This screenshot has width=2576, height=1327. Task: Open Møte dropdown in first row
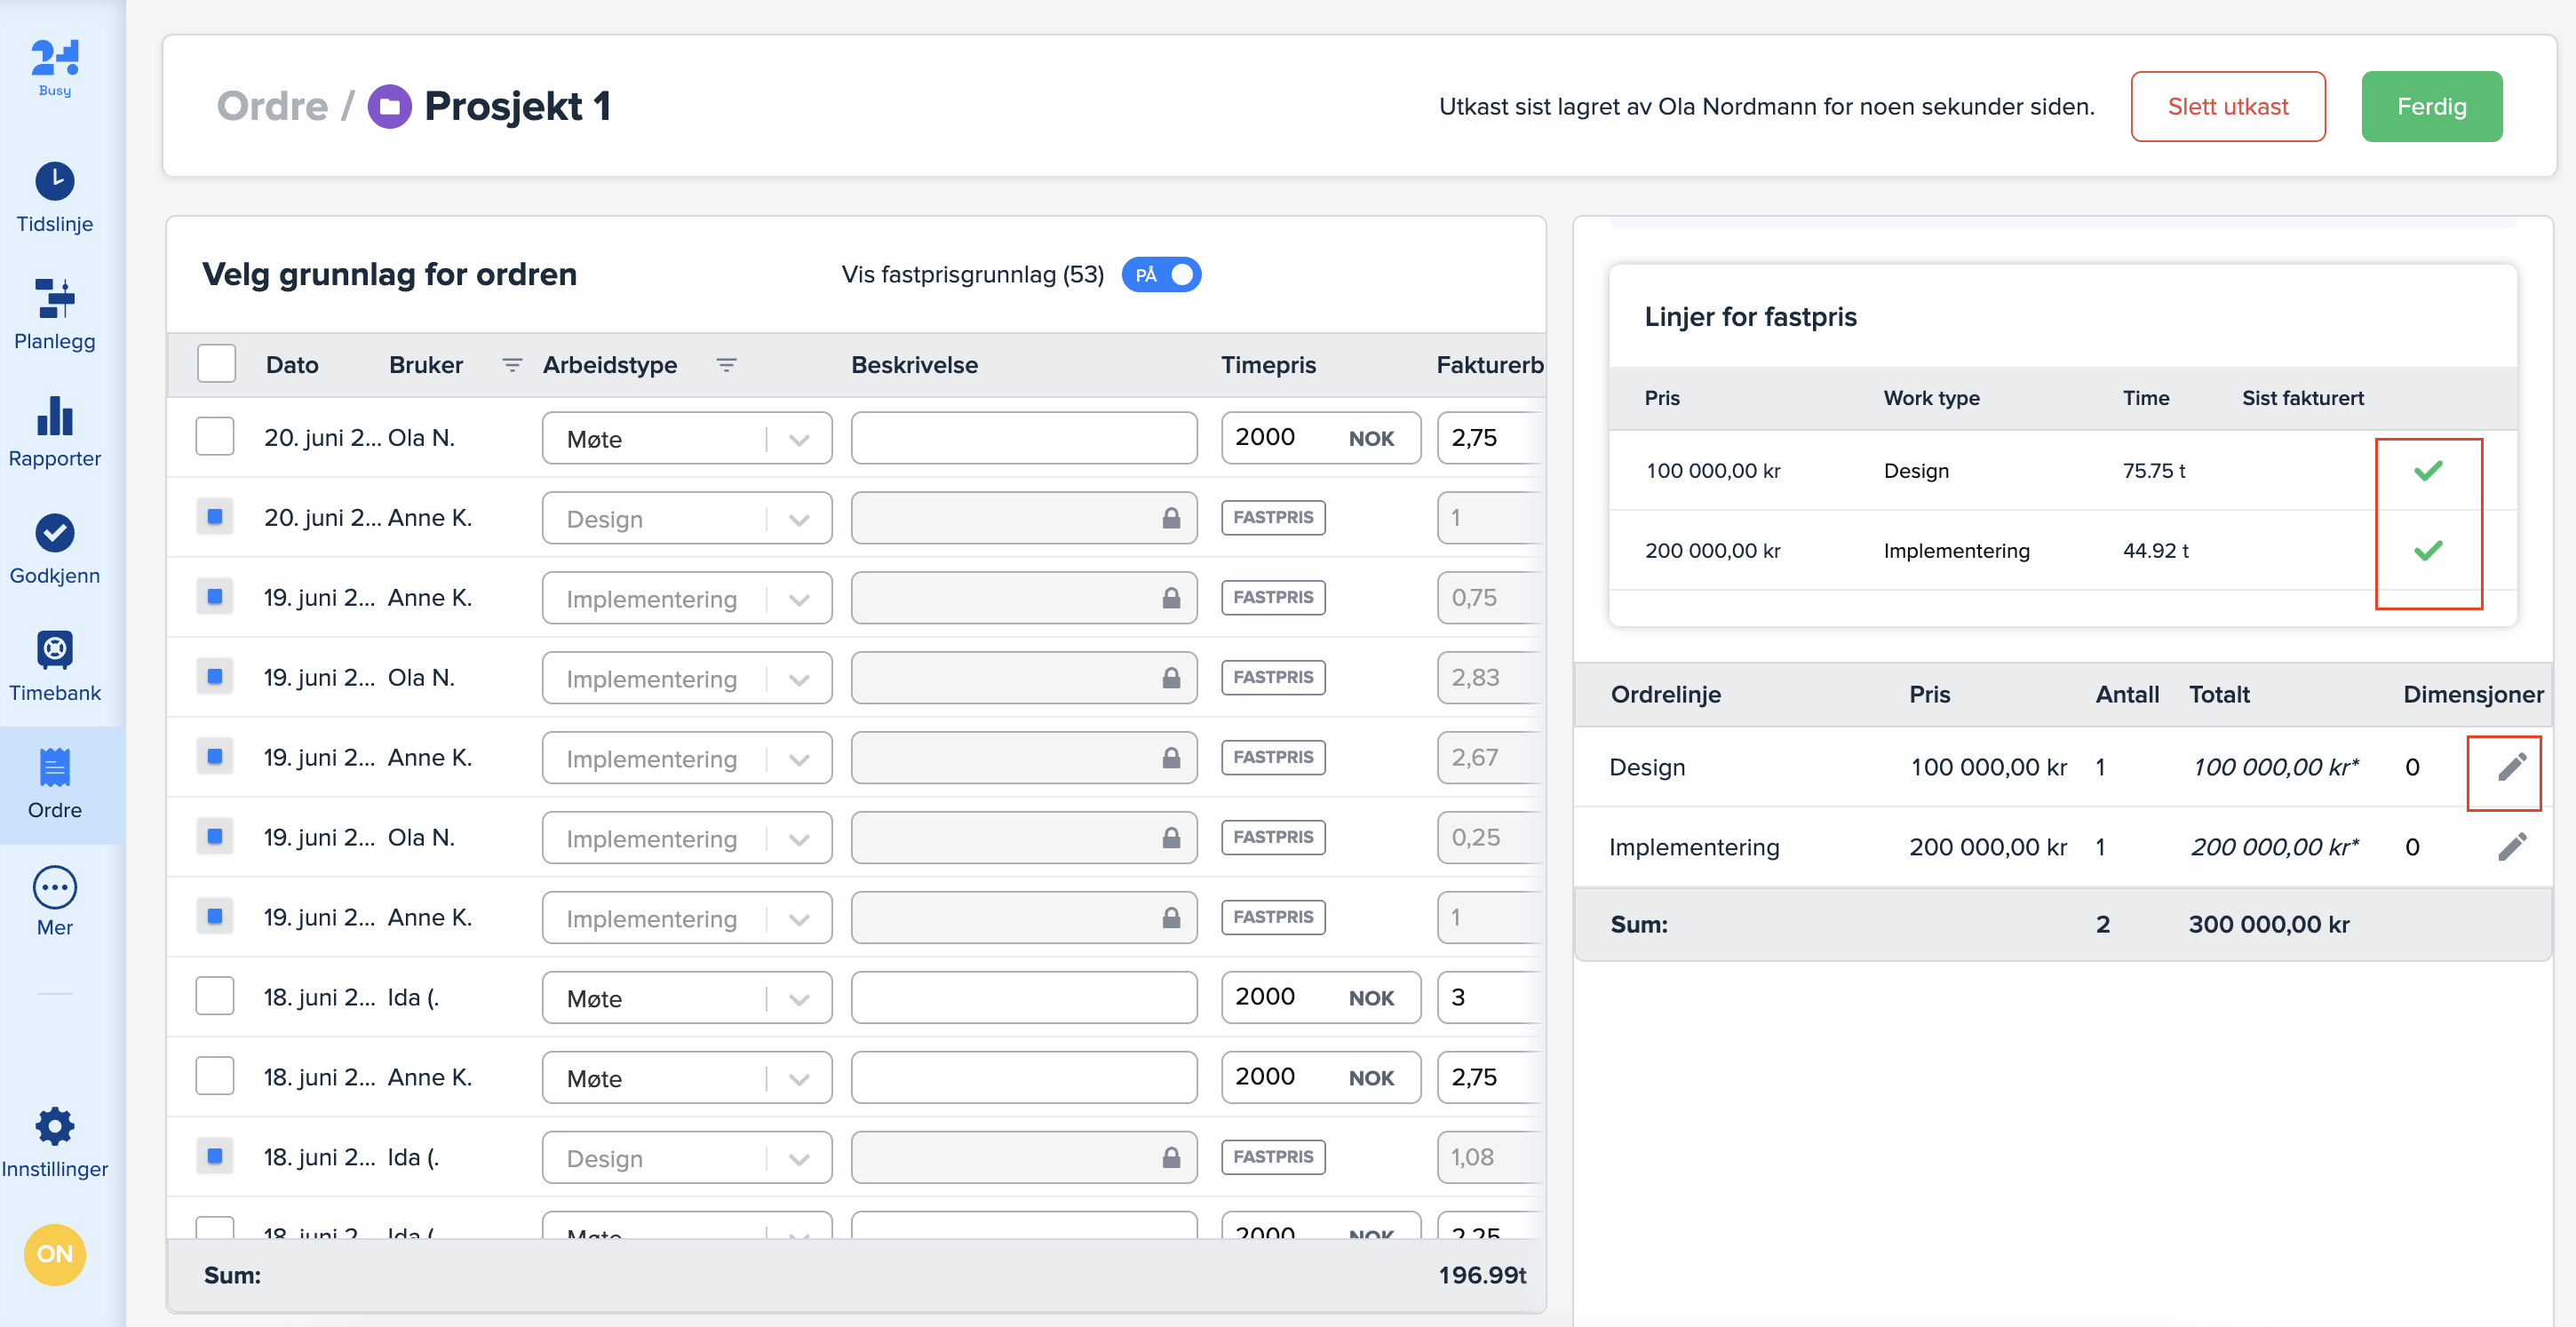(686, 438)
